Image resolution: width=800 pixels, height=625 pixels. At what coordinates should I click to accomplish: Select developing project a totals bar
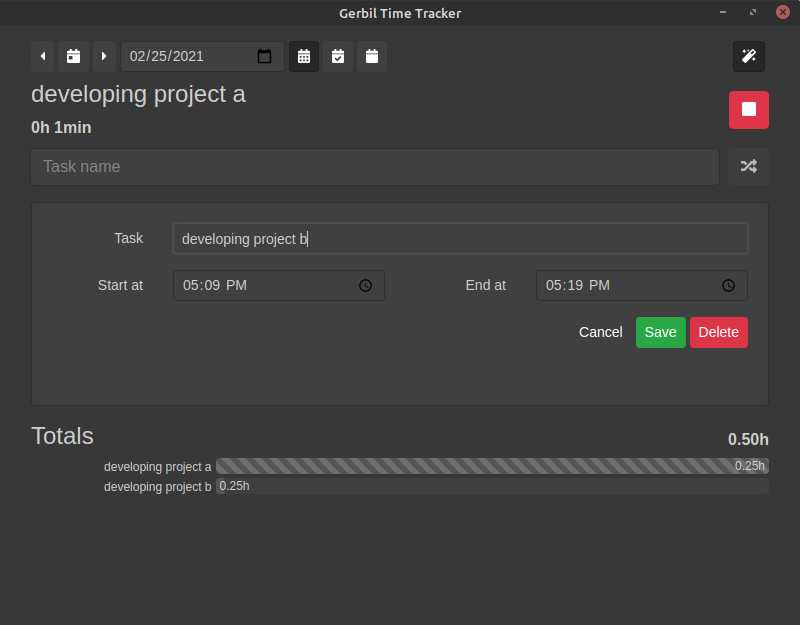tap(492, 466)
